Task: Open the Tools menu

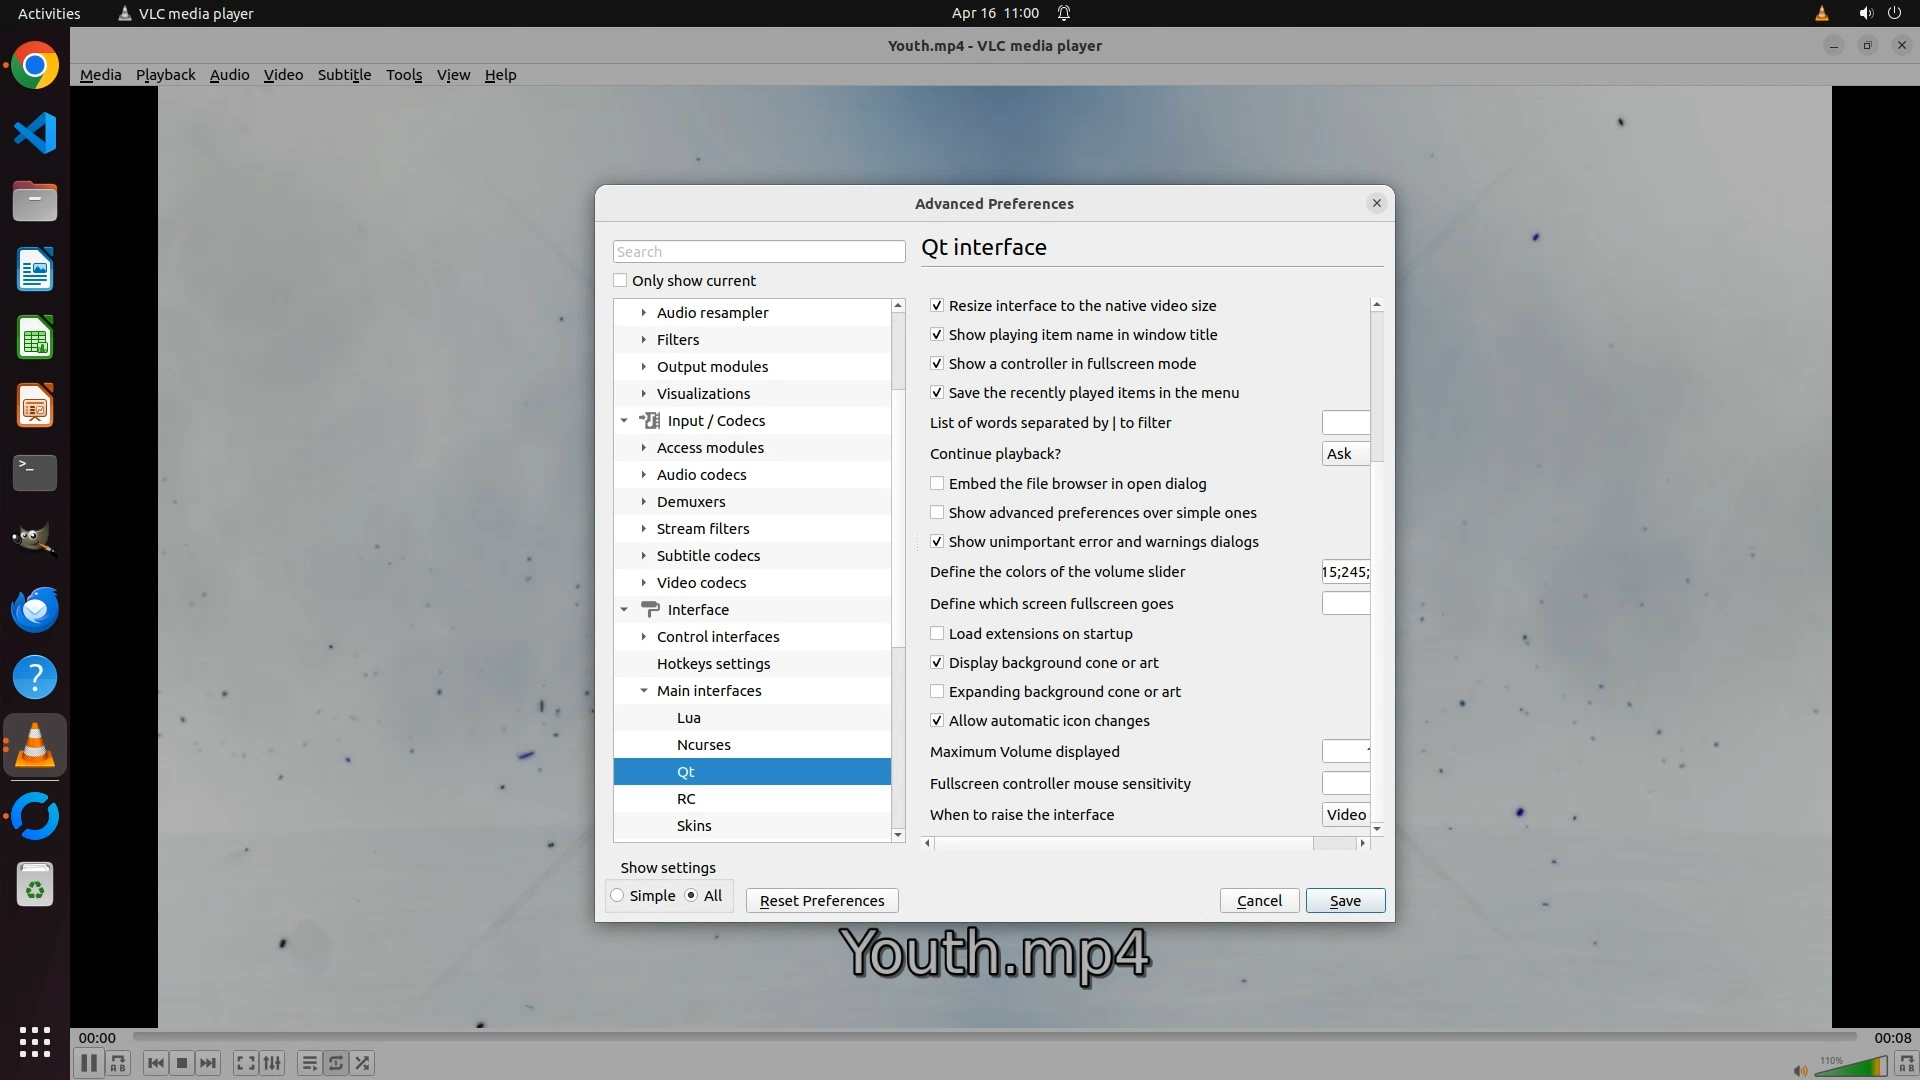Action: pyautogui.click(x=404, y=75)
